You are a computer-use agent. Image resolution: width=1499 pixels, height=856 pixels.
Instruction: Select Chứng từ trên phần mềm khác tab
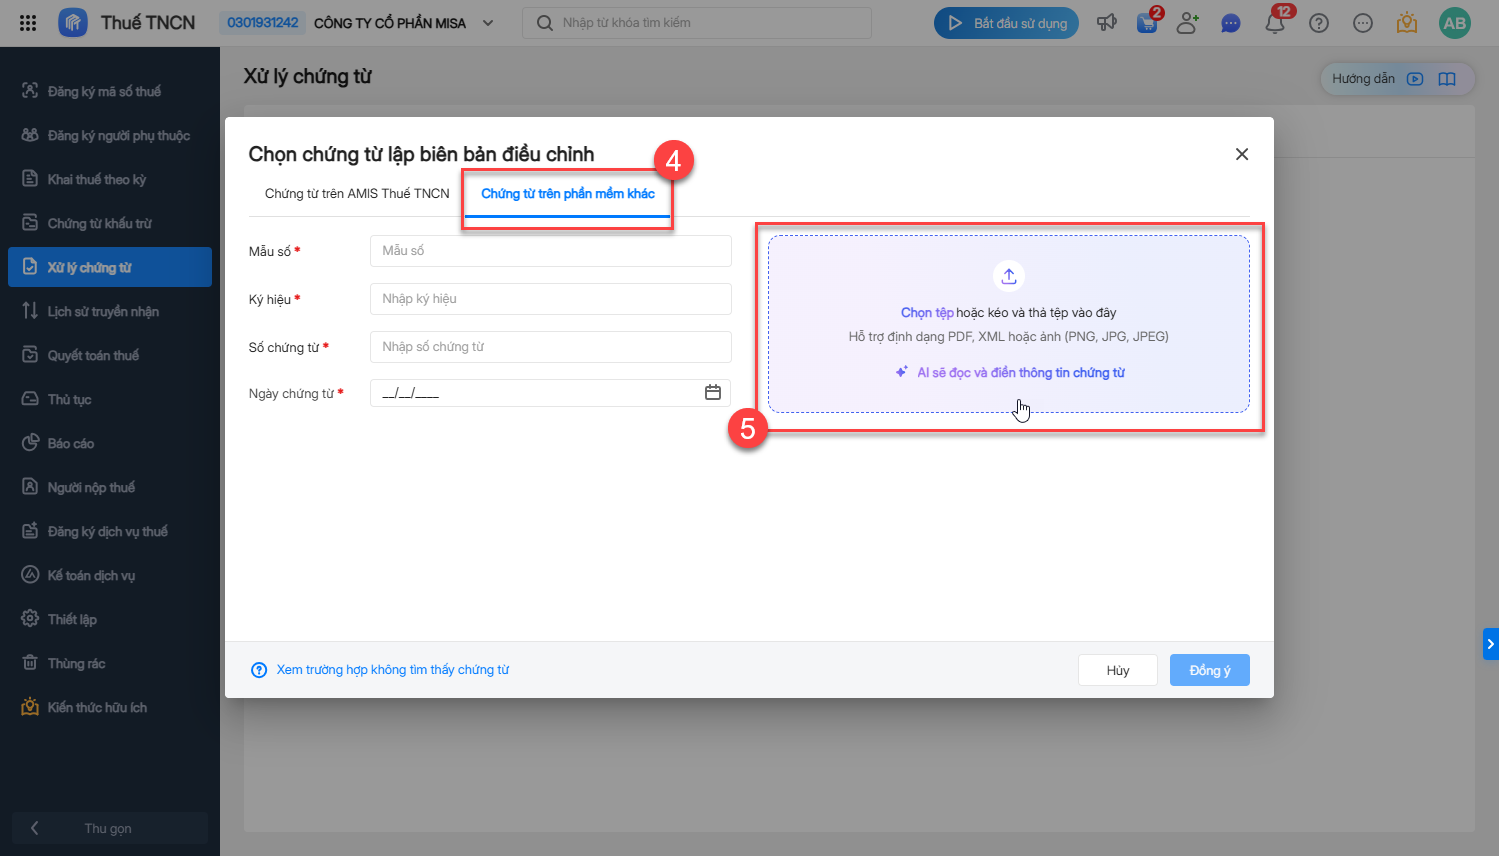568,194
